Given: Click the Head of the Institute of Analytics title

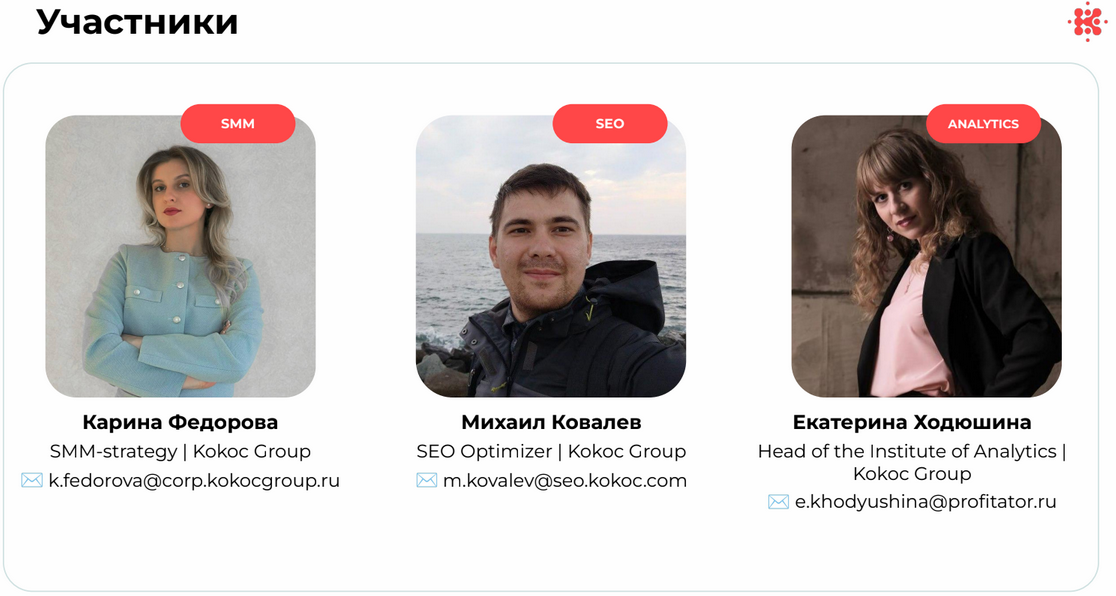Looking at the screenshot, I should (912, 451).
